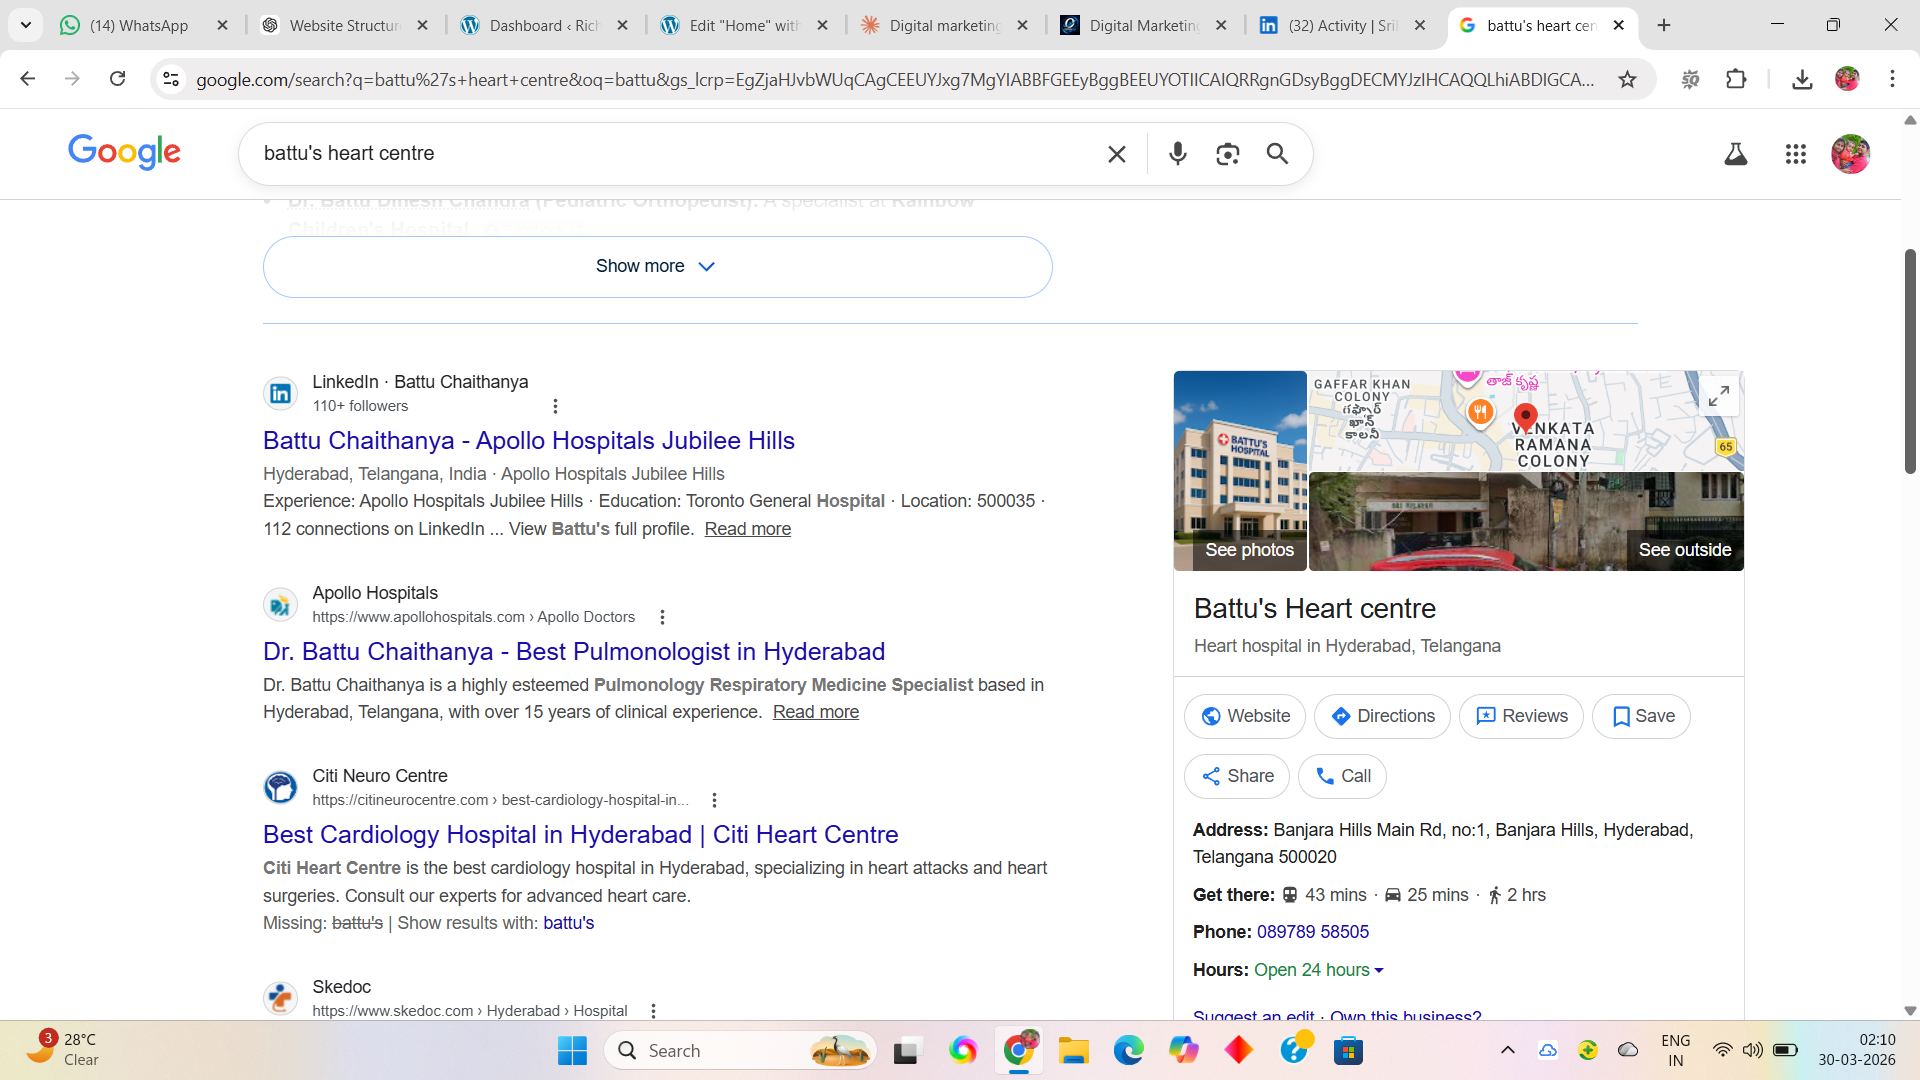
Task: Click the Share button in the business panel
Action: tap(1237, 776)
